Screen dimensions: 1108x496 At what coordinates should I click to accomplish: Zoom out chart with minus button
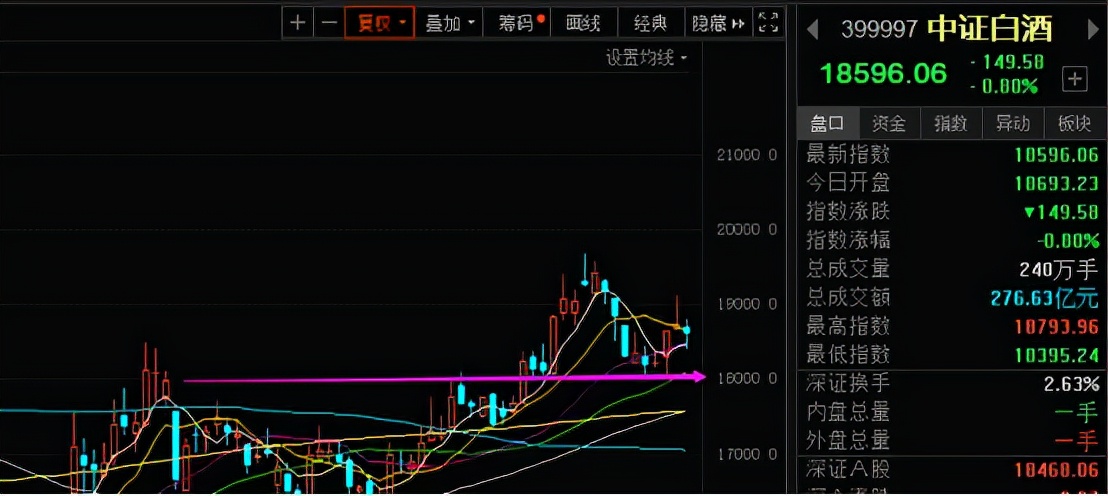[328, 23]
